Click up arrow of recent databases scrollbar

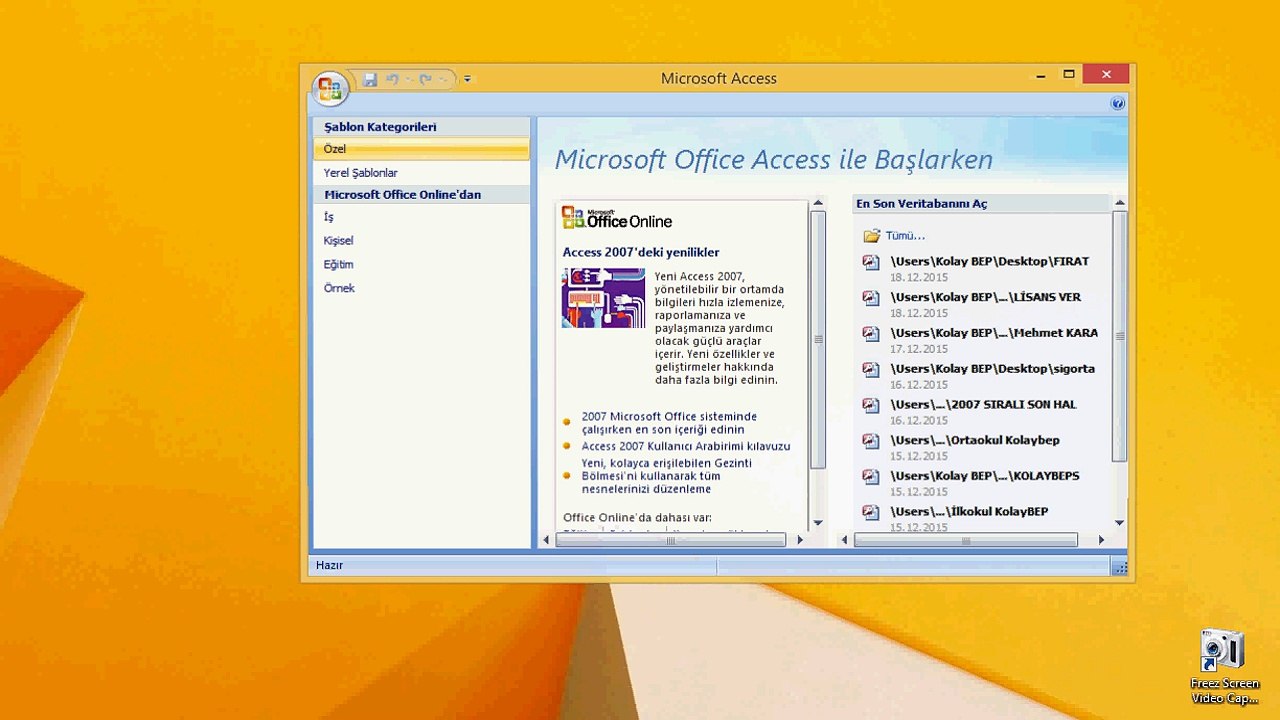1119,203
